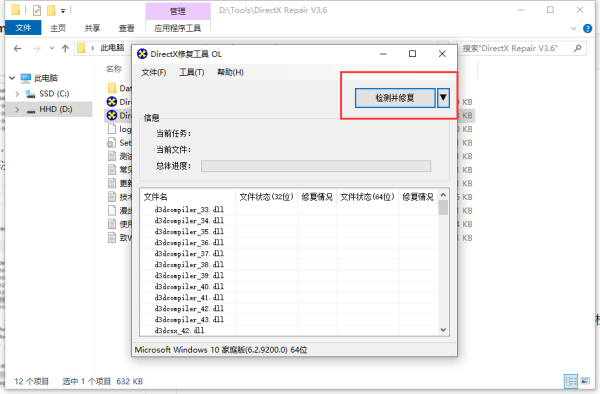The width and height of the screenshot is (600, 394).
Task: Go up one folder level in Explorer
Action: point(65,49)
